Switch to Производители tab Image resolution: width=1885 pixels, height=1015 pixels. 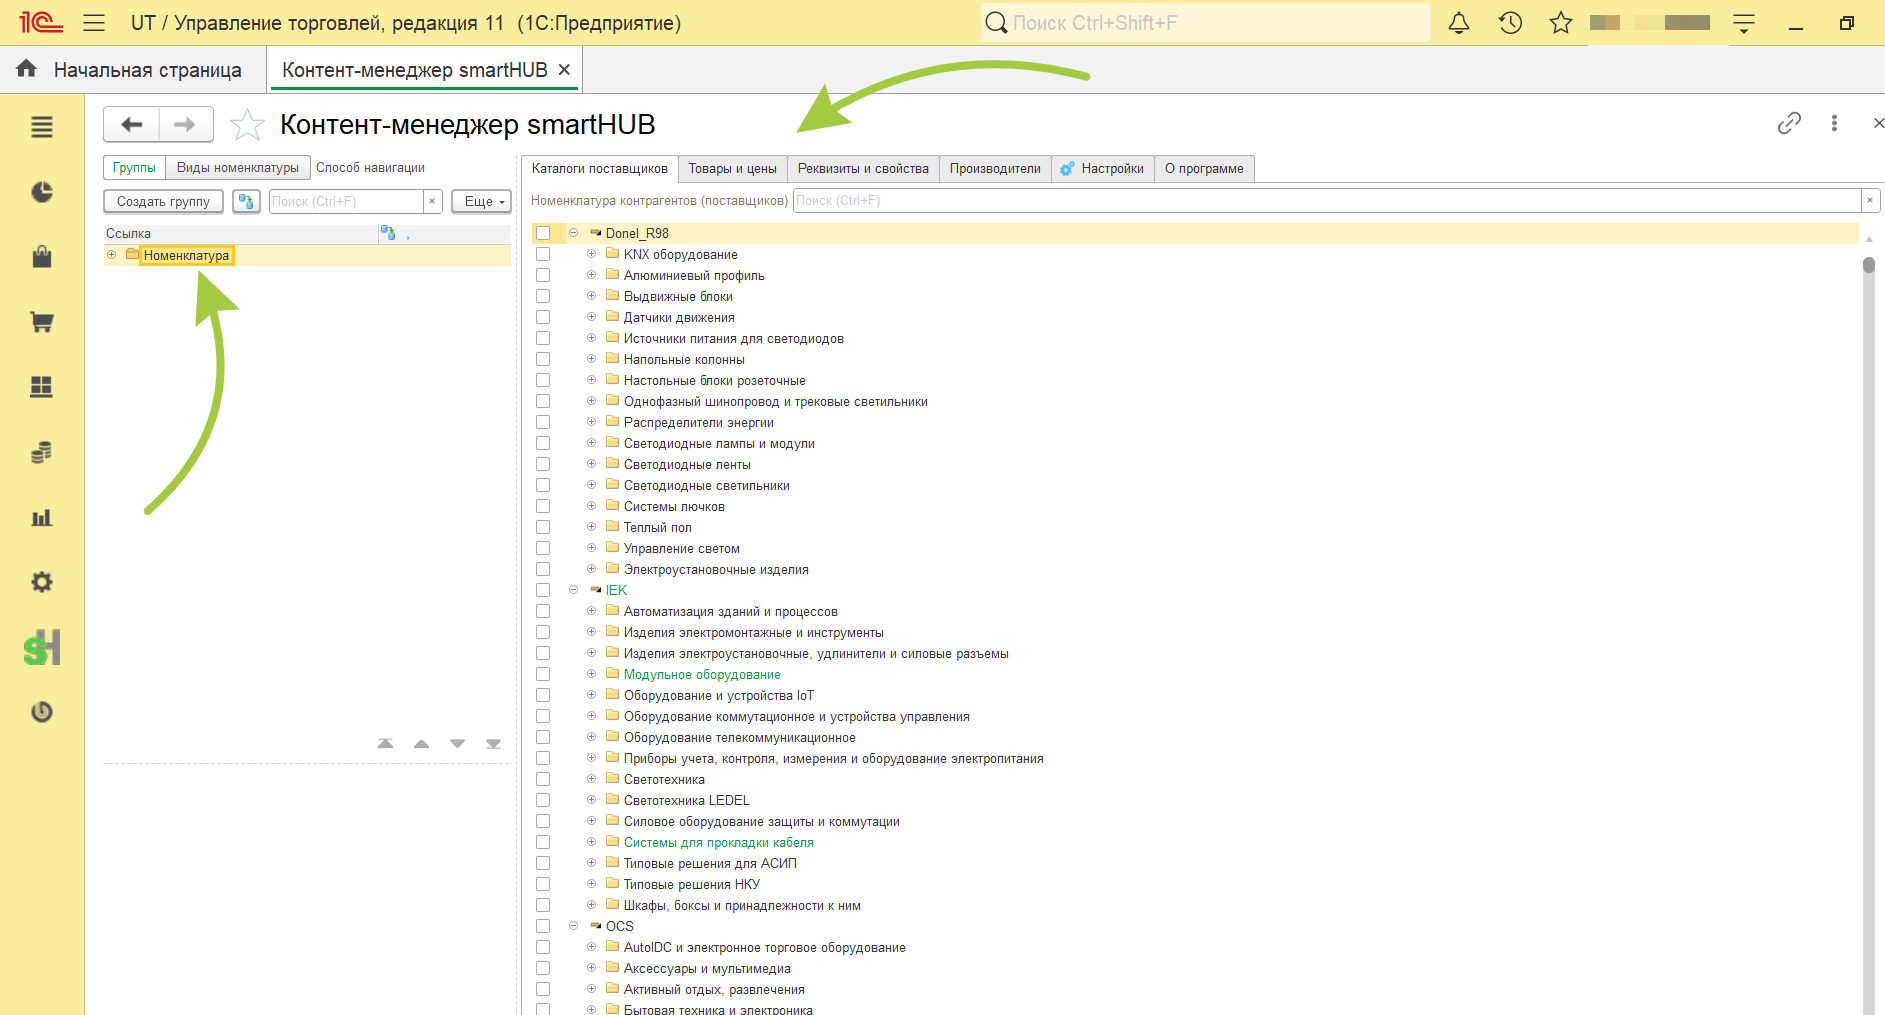click(x=995, y=169)
